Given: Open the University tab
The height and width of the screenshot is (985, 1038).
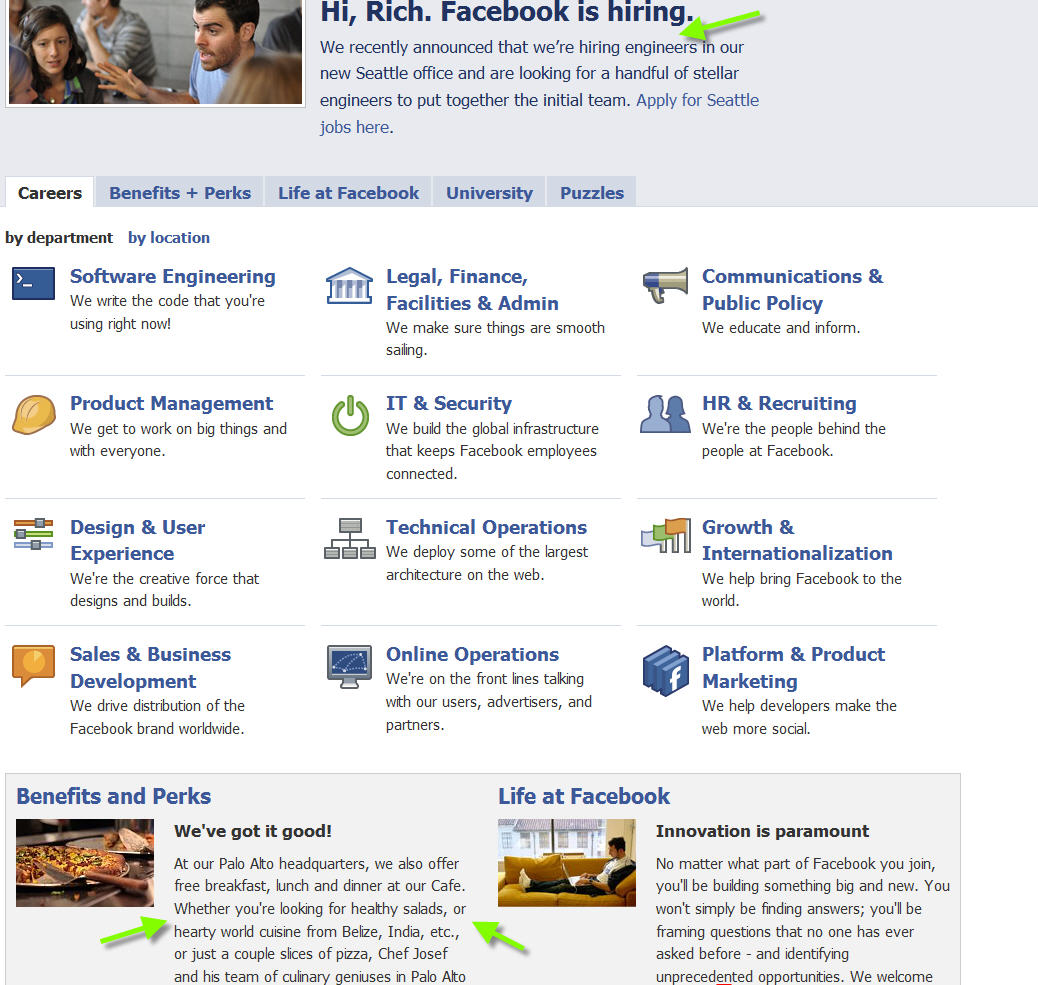Looking at the screenshot, I should 489,193.
